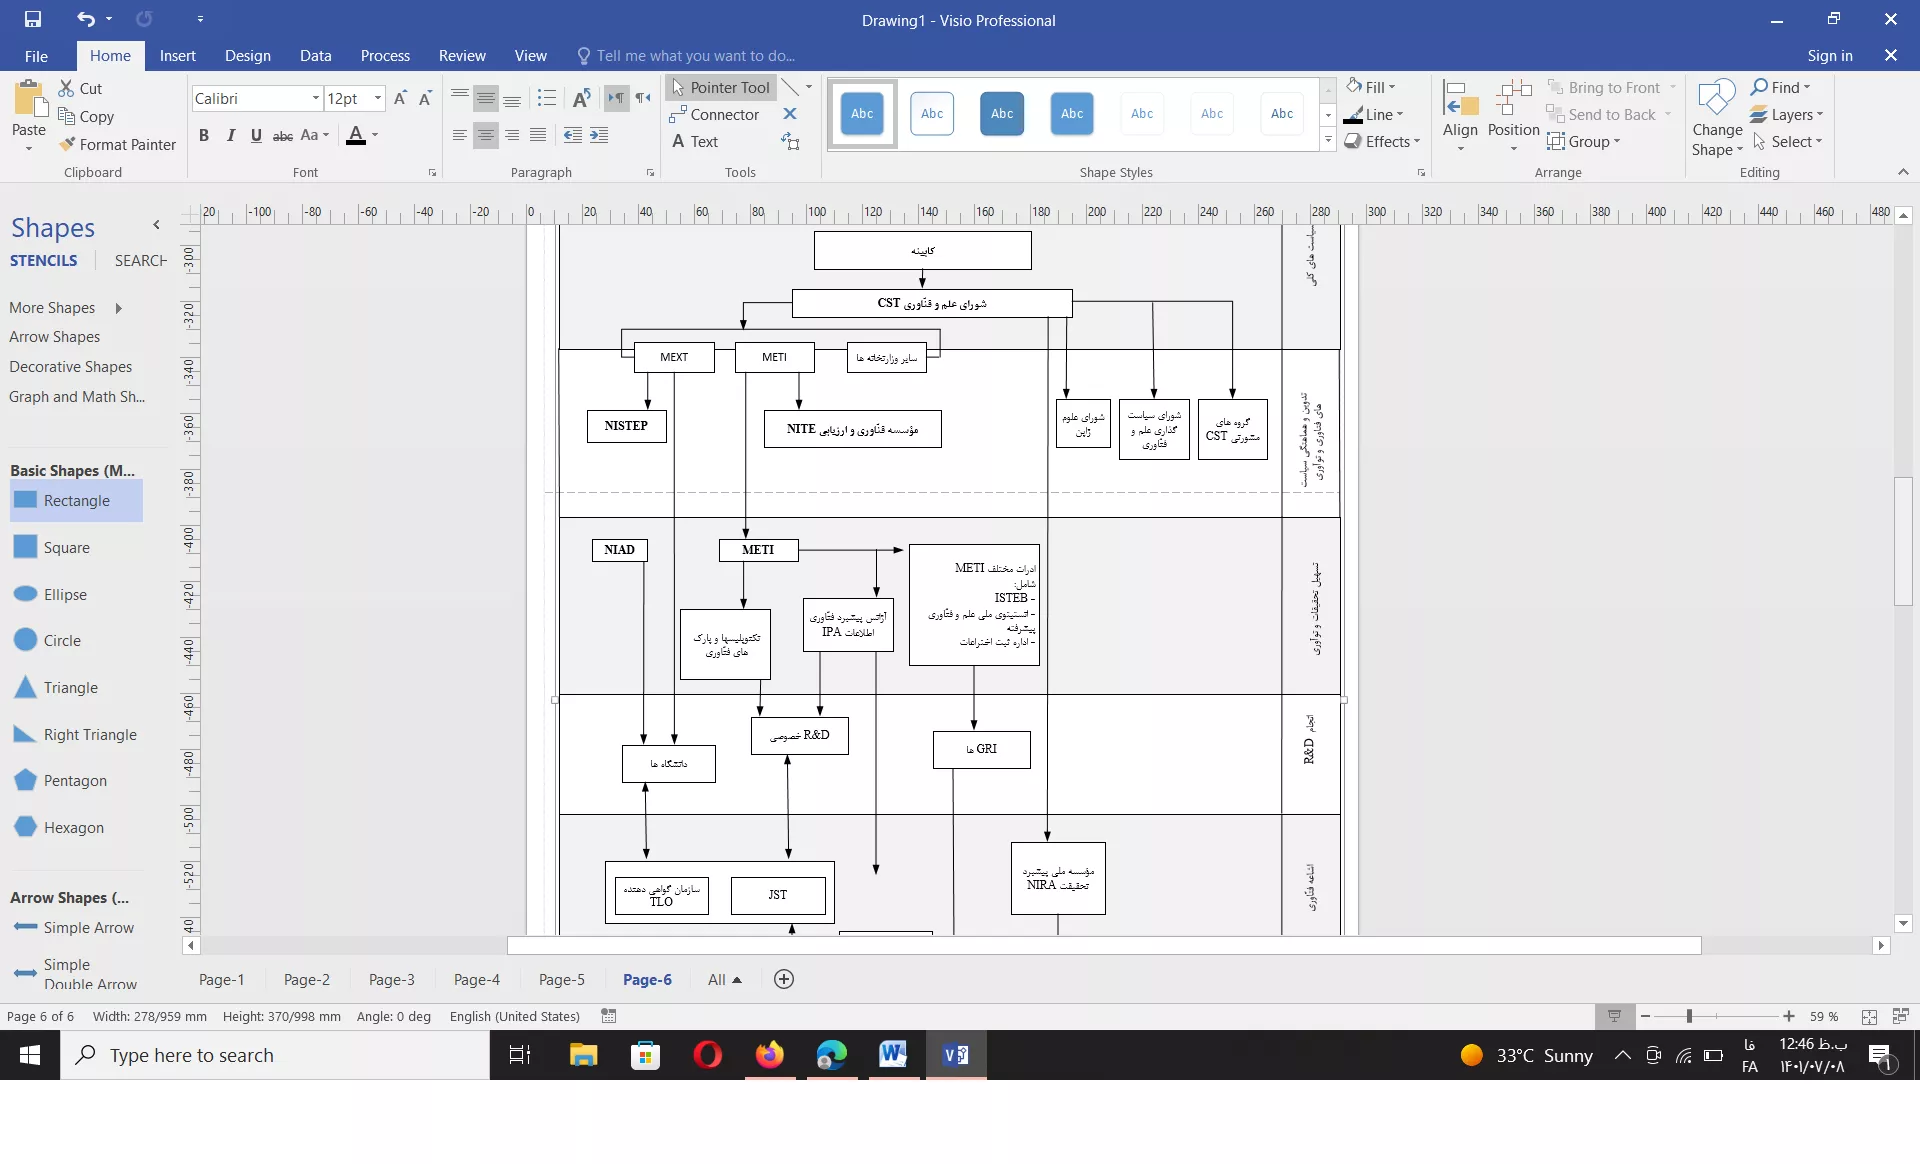
Task: Select the Text tool
Action: click(x=695, y=141)
